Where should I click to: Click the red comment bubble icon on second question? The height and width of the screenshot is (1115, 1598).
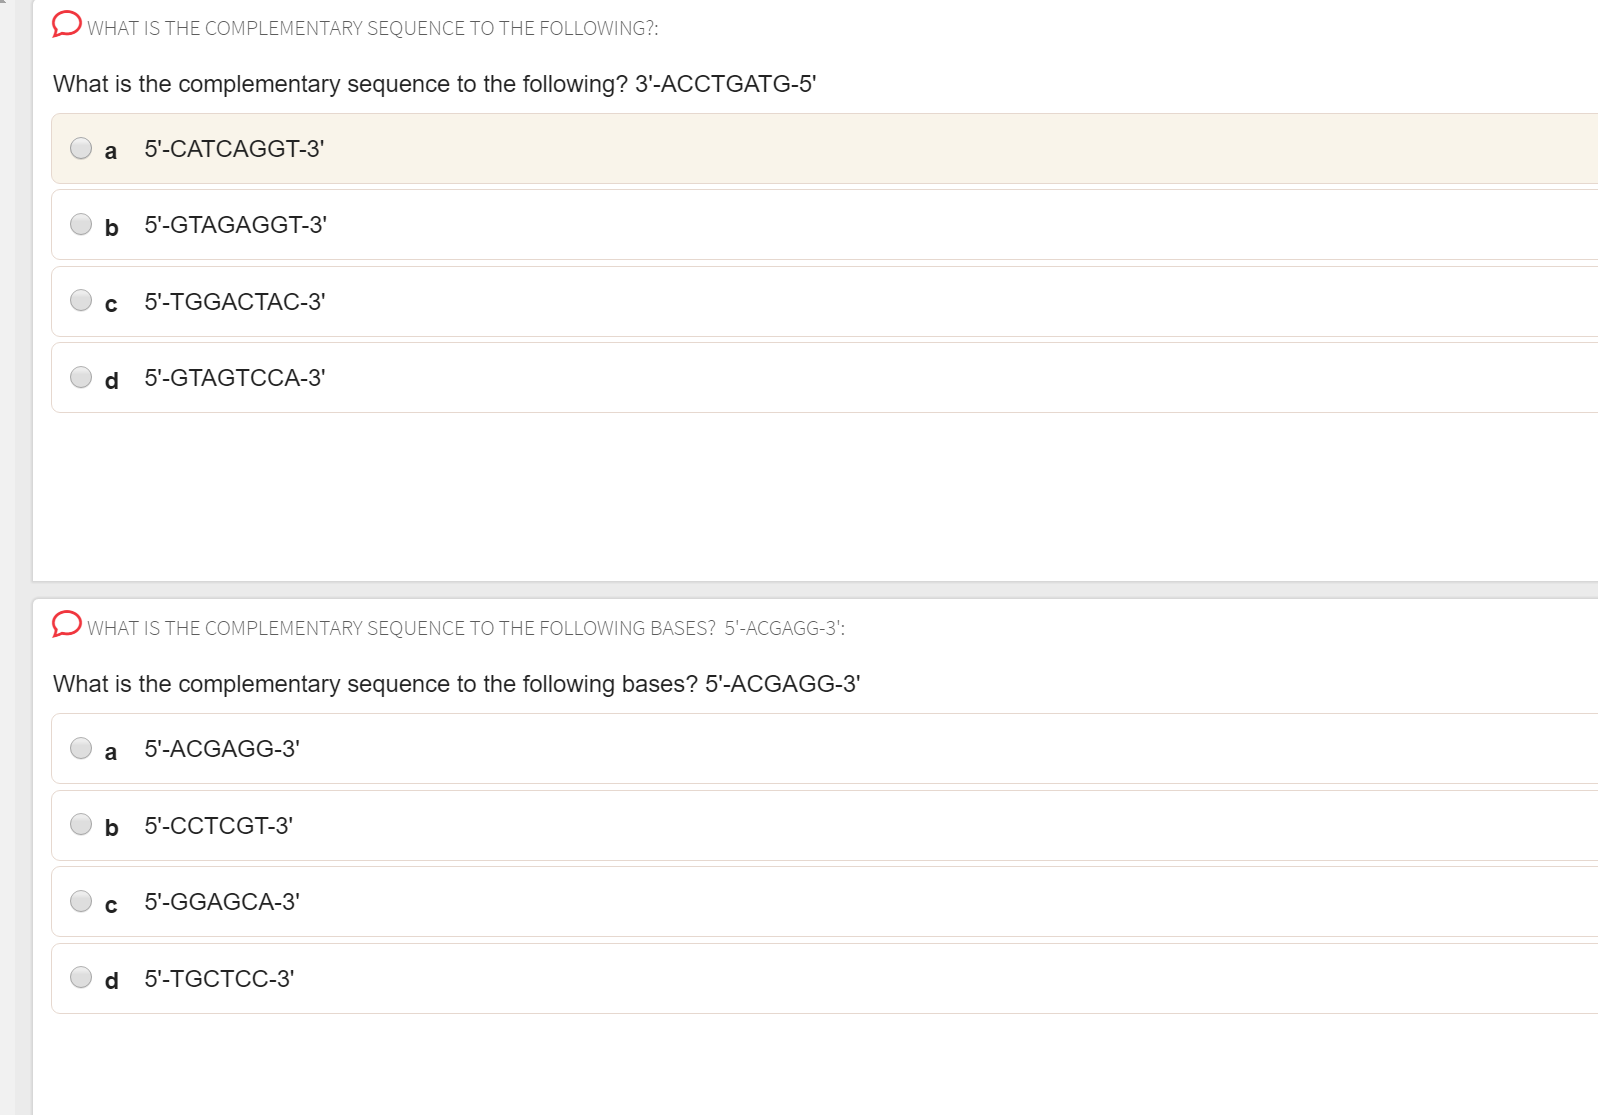click(x=67, y=624)
